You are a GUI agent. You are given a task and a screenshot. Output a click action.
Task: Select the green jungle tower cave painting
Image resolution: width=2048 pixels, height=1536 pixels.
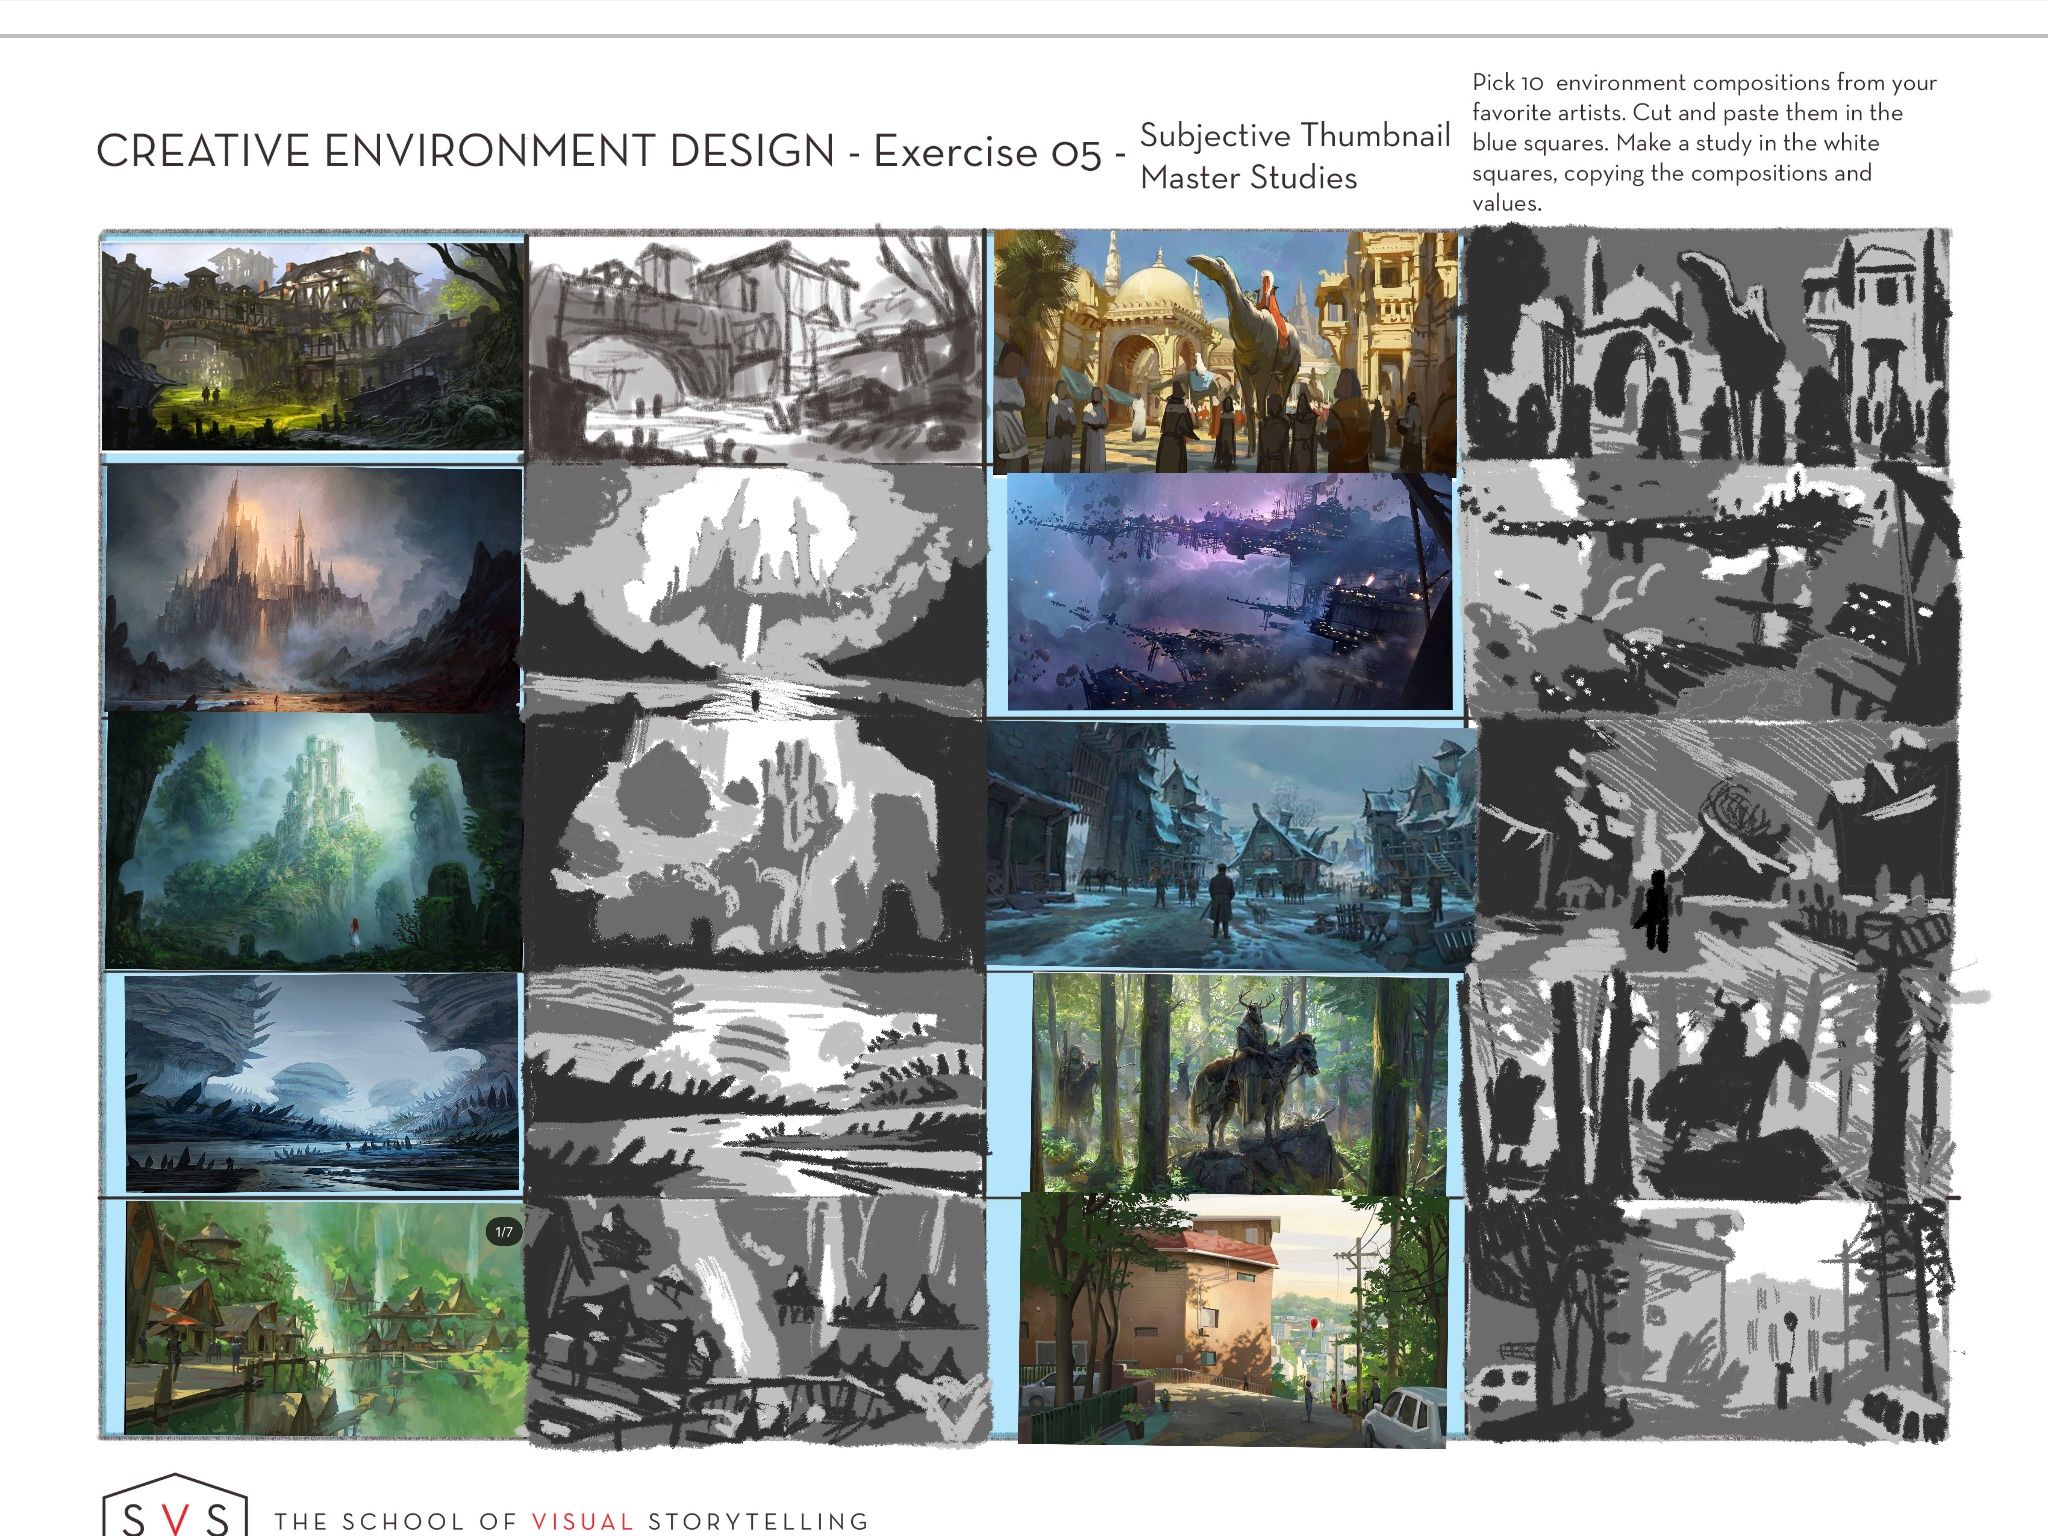[x=313, y=840]
